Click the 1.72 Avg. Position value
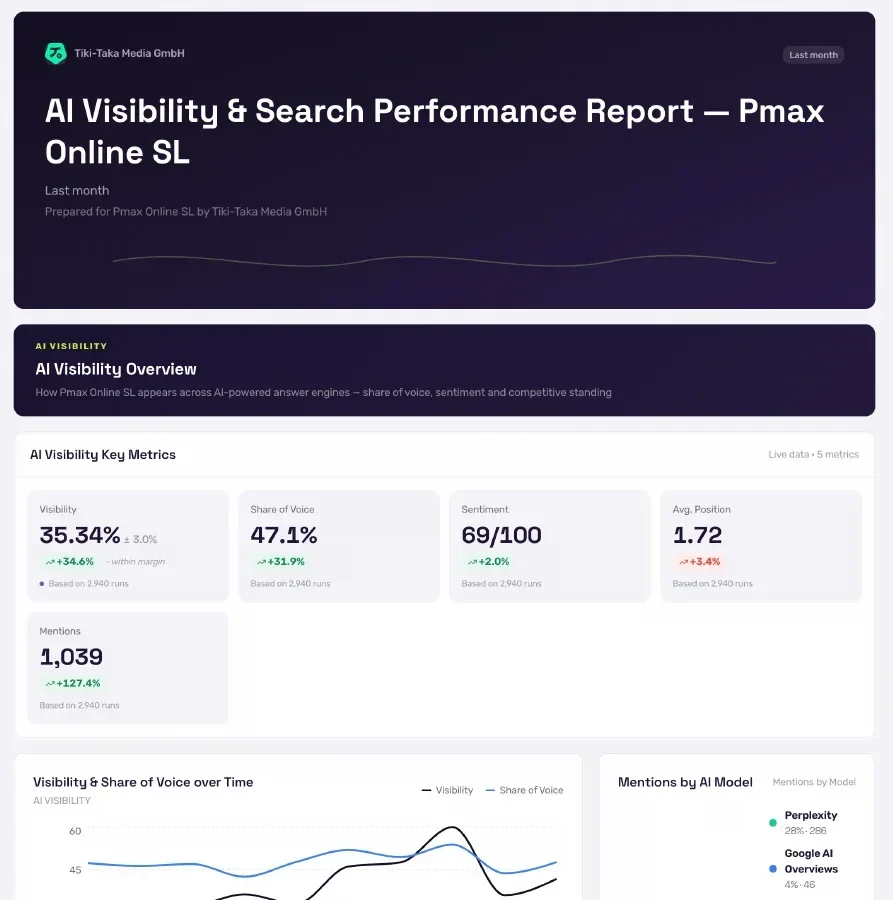The image size is (893, 900). (x=697, y=535)
